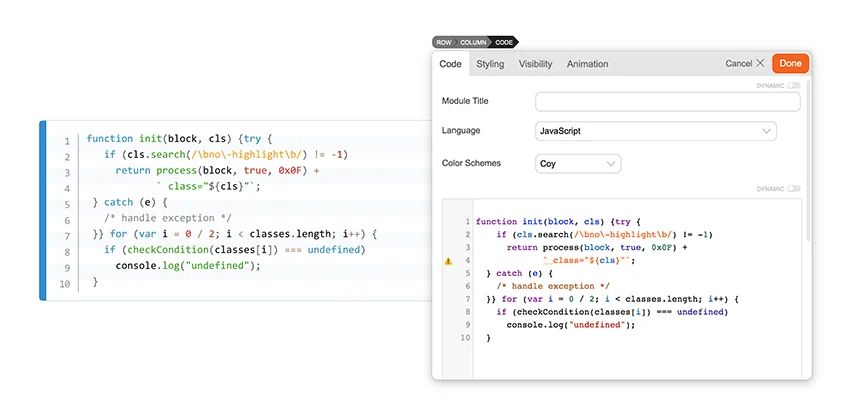Click line number 10 in the editor gutter
This screenshot has width=850, height=418.
coord(465,338)
